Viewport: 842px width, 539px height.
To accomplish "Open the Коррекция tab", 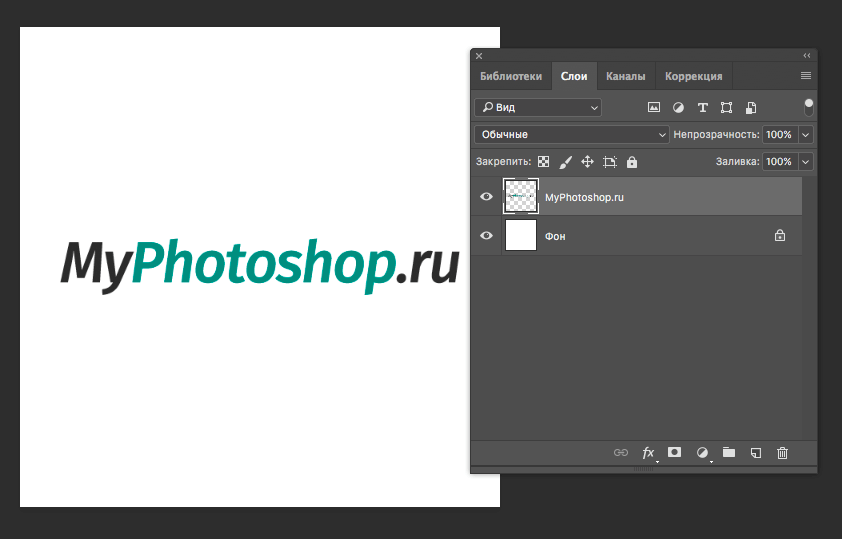I will click(x=694, y=76).
